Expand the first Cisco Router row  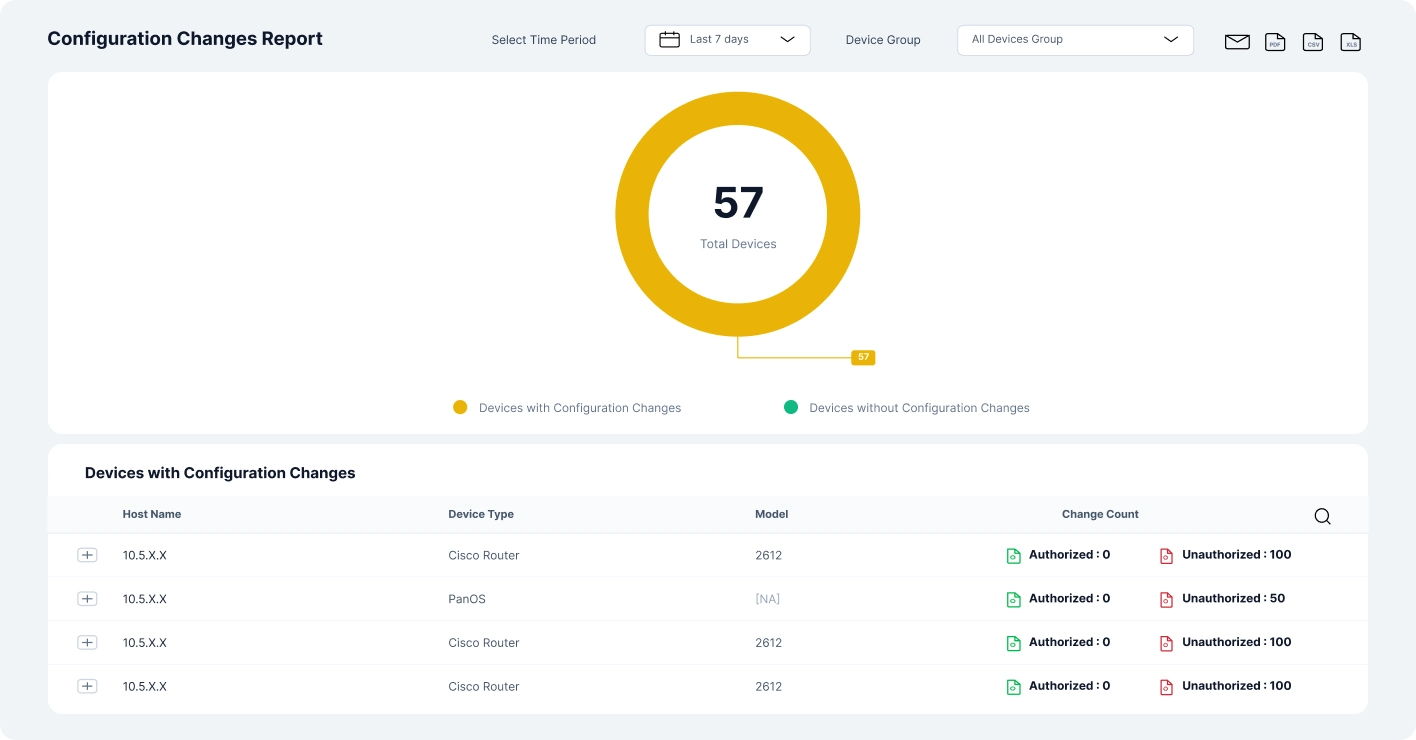(87, 554)
